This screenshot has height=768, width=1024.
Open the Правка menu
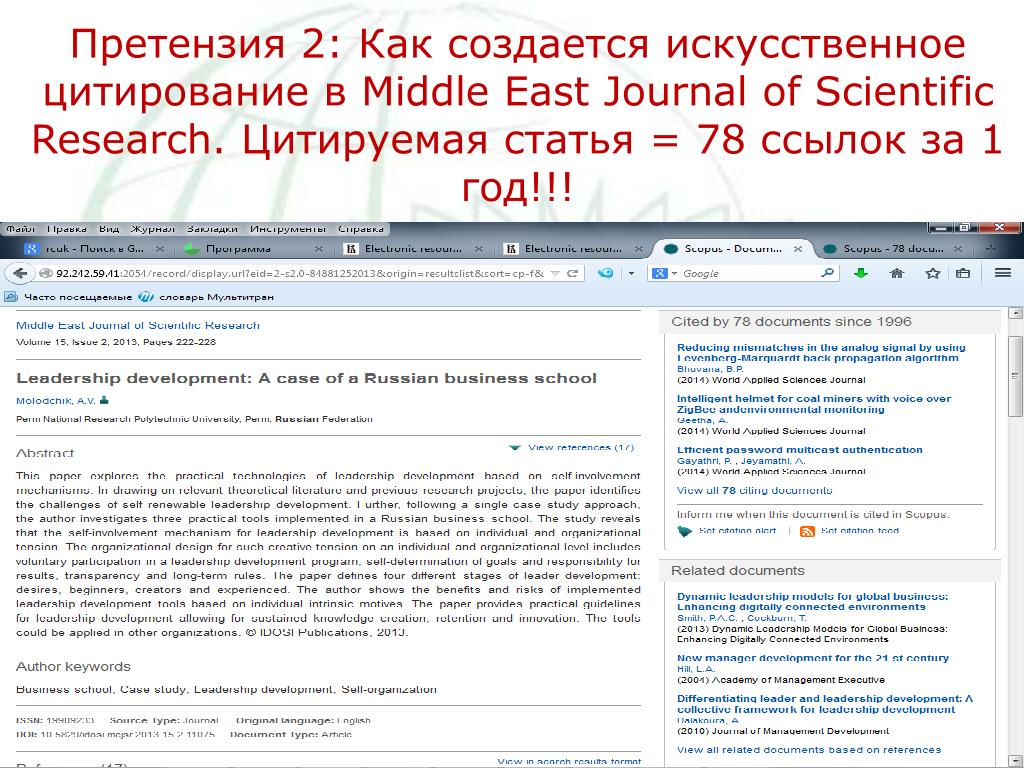[x=67, y=229]
